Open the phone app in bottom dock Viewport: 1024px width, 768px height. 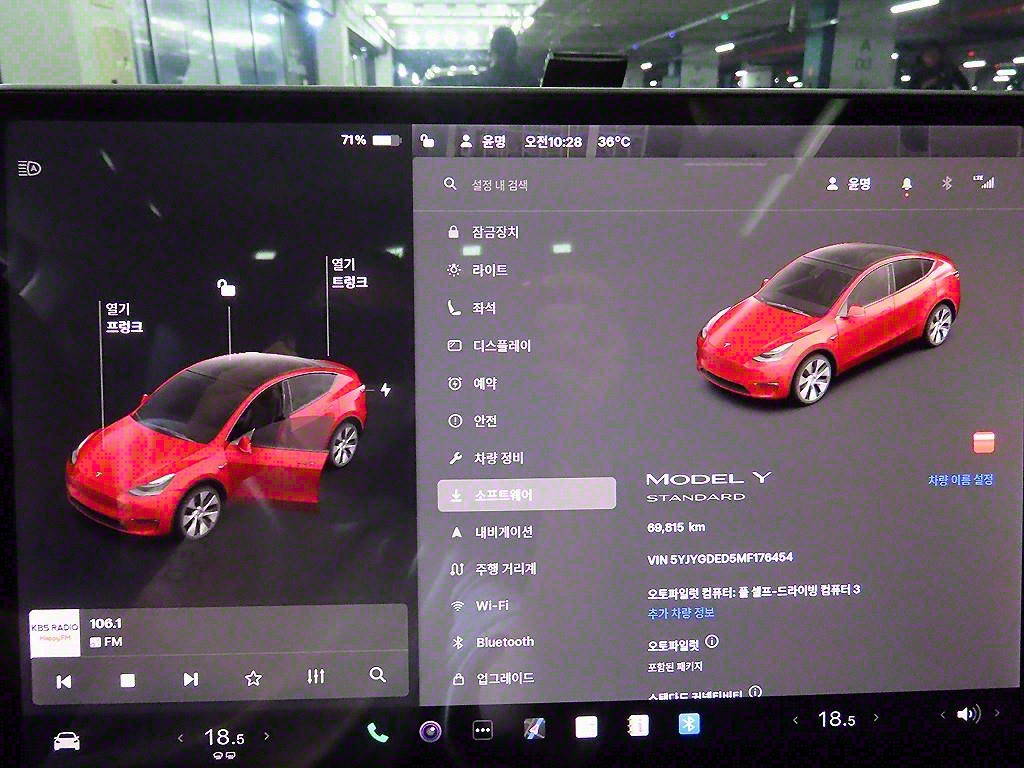(x=377, y=732)
